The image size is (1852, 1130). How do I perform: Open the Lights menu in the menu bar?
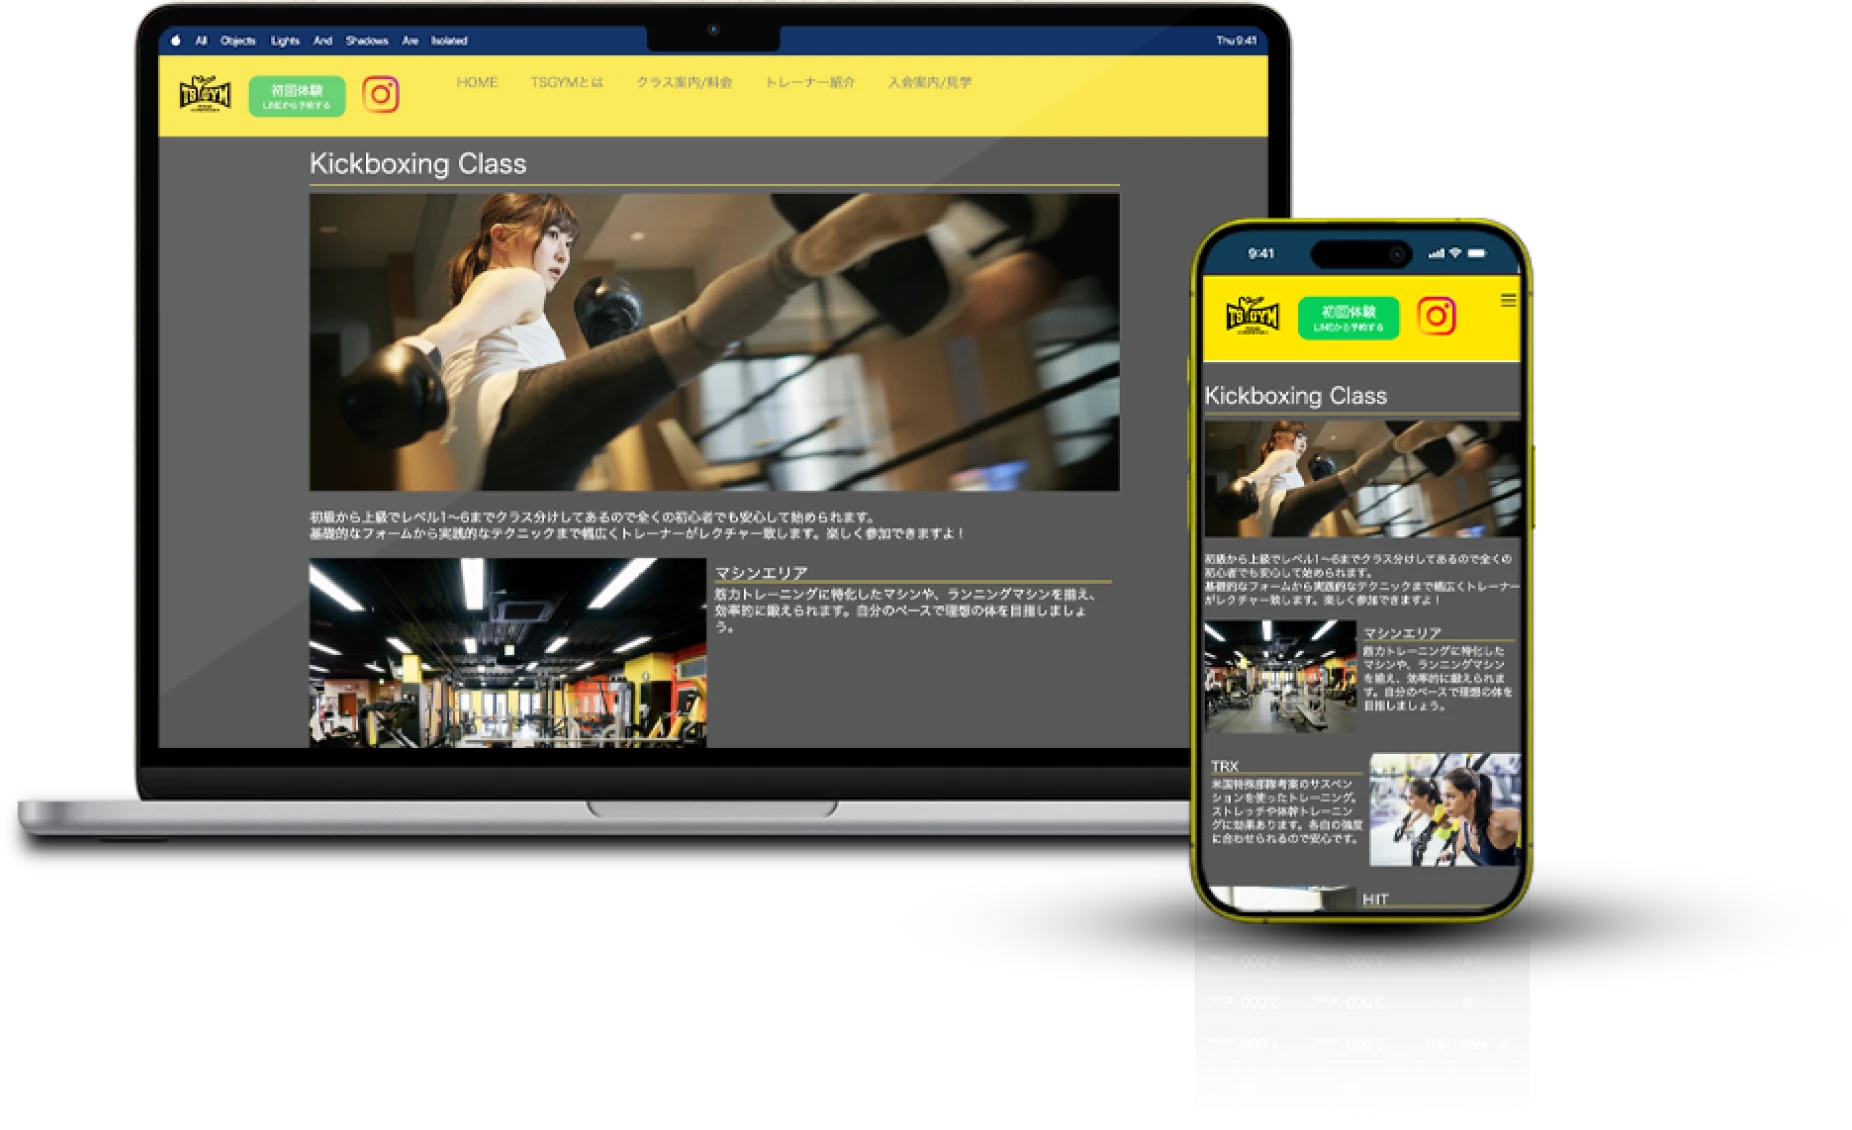[x=285, y=41]
